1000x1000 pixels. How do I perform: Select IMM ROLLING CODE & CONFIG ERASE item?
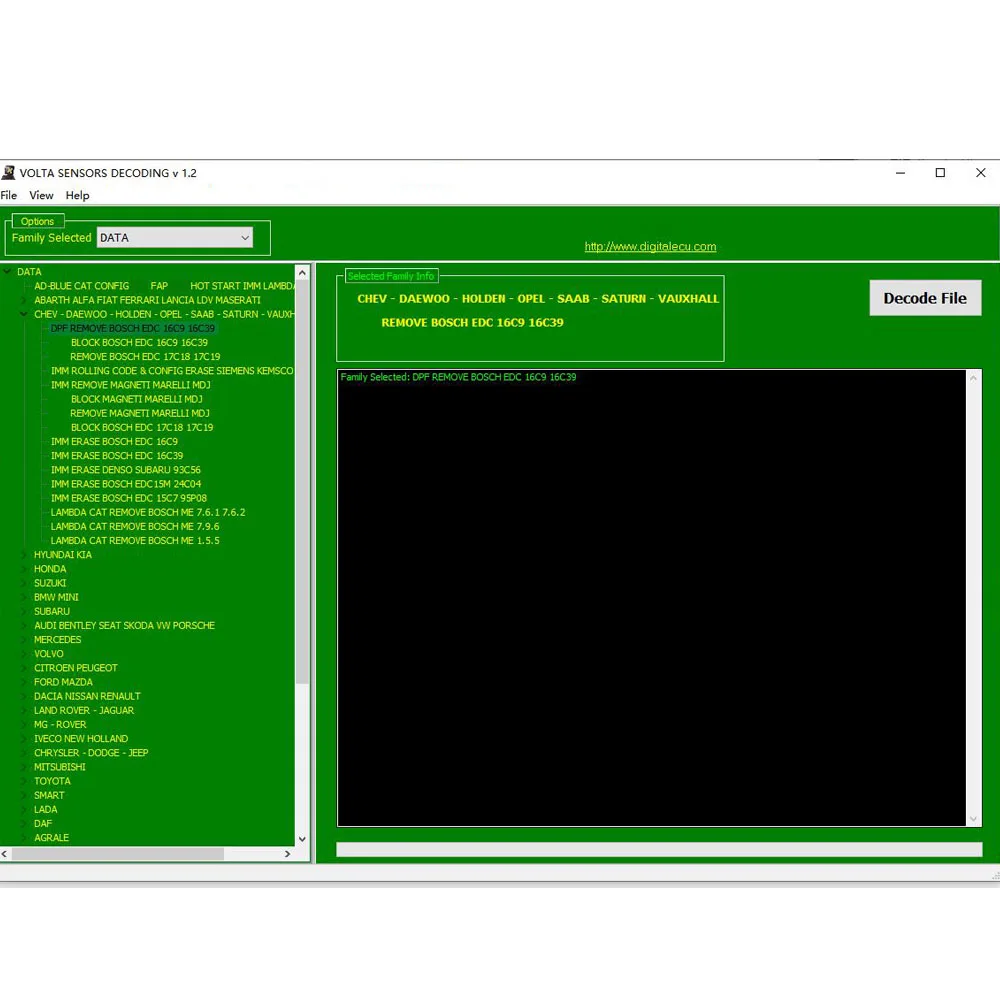pyautogui.click(x=172, y=371)
